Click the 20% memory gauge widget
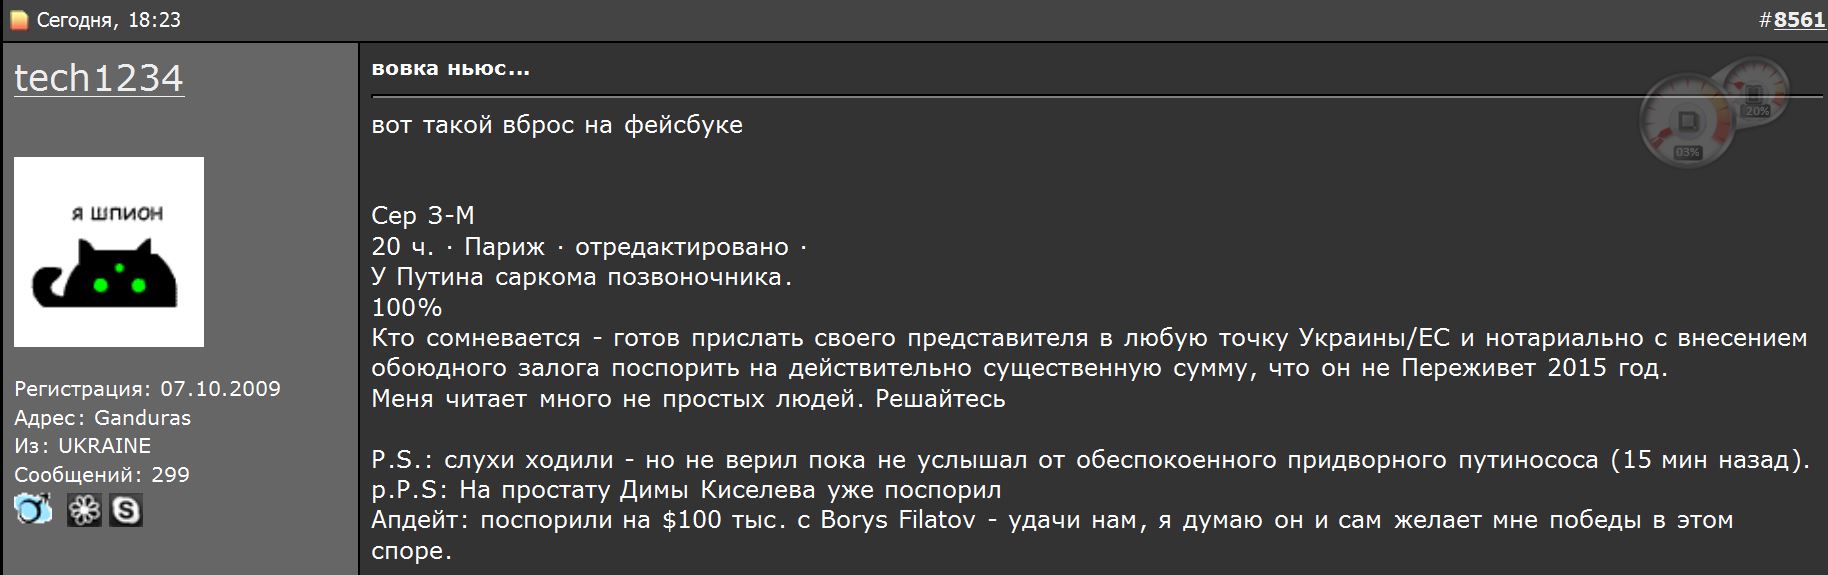 (x=1754, y=88)
